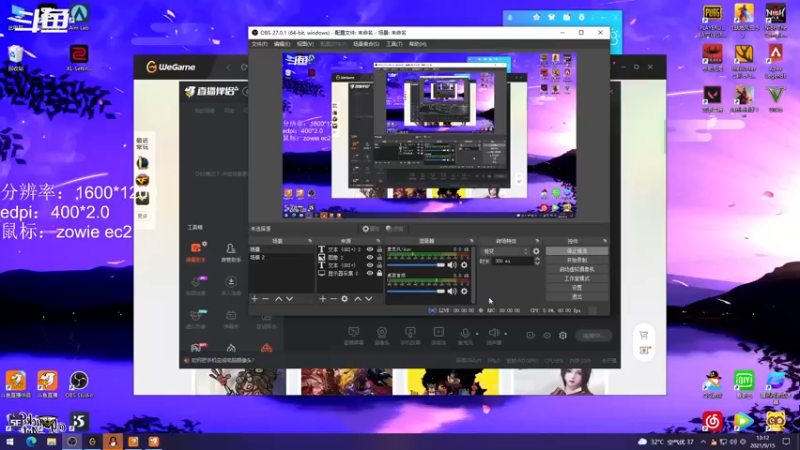Move source up in Sources panel
The width and height of the screenshot is (800, 450).
pyautogui.click(x=358, y=299)
